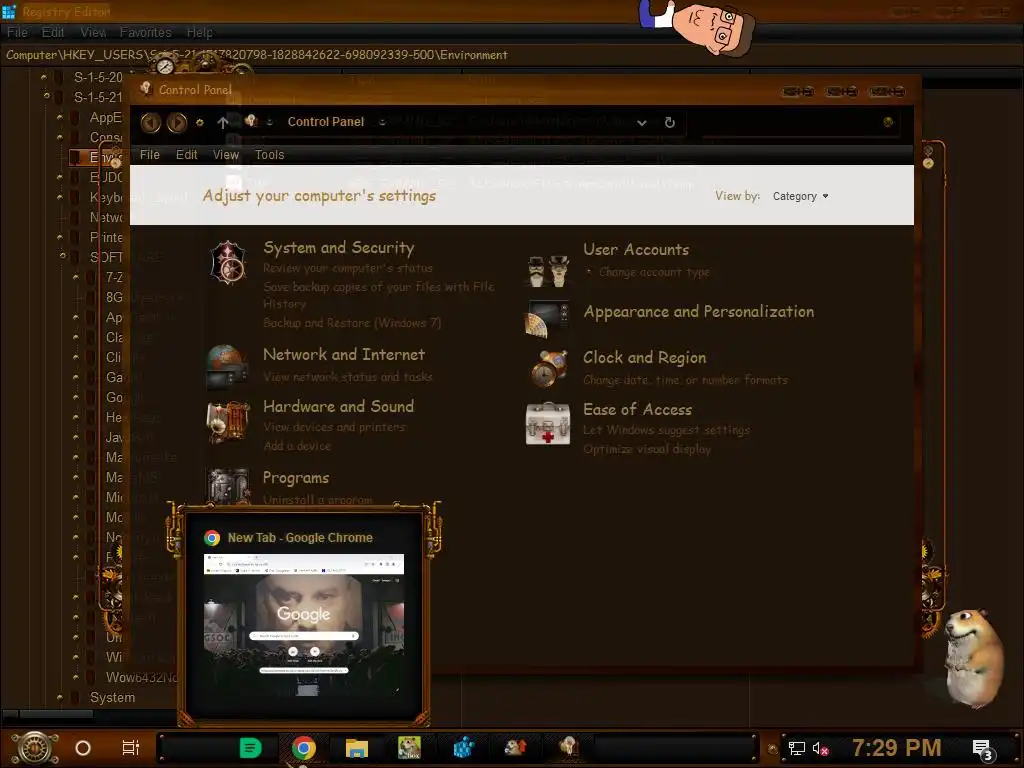
Task: Open the System and Security category icon
Action: pyautogui.click(x=228, y=263)
